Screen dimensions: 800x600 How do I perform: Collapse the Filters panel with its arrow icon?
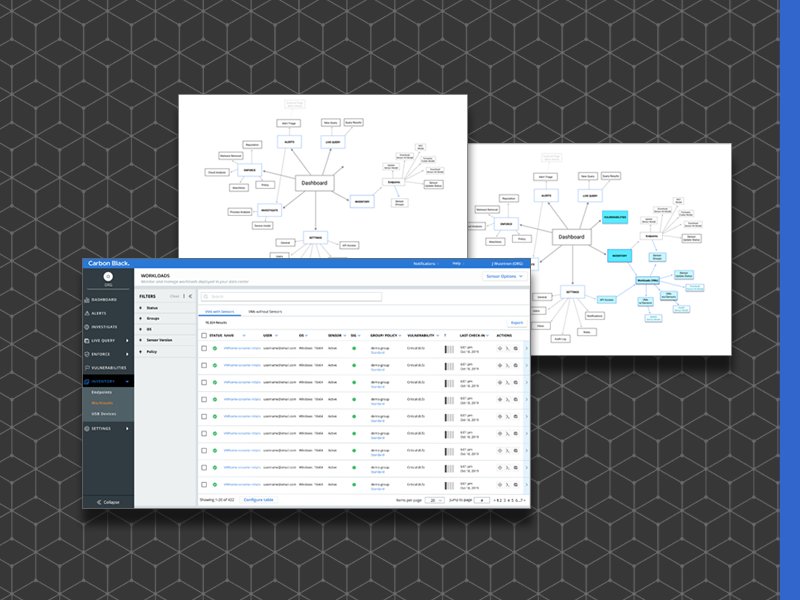pos(190,296)
